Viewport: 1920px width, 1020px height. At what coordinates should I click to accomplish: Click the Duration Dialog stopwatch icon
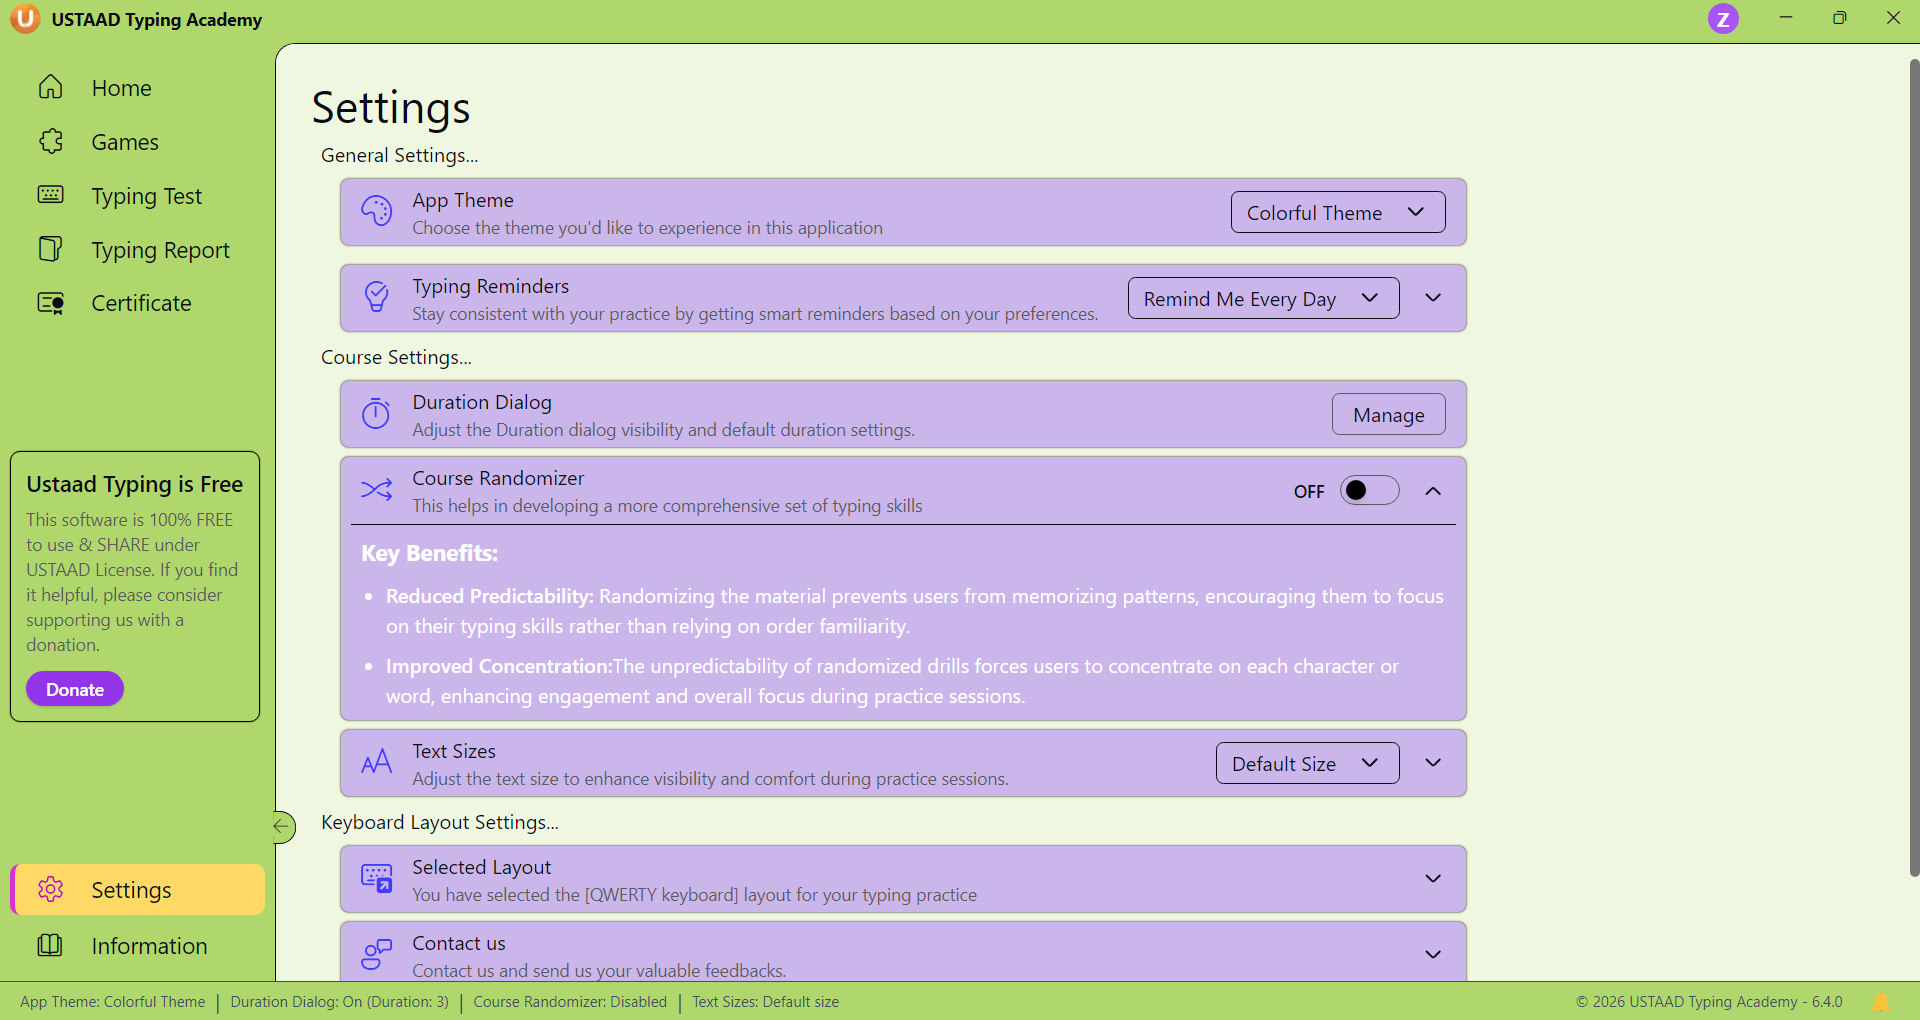(376, 414)
